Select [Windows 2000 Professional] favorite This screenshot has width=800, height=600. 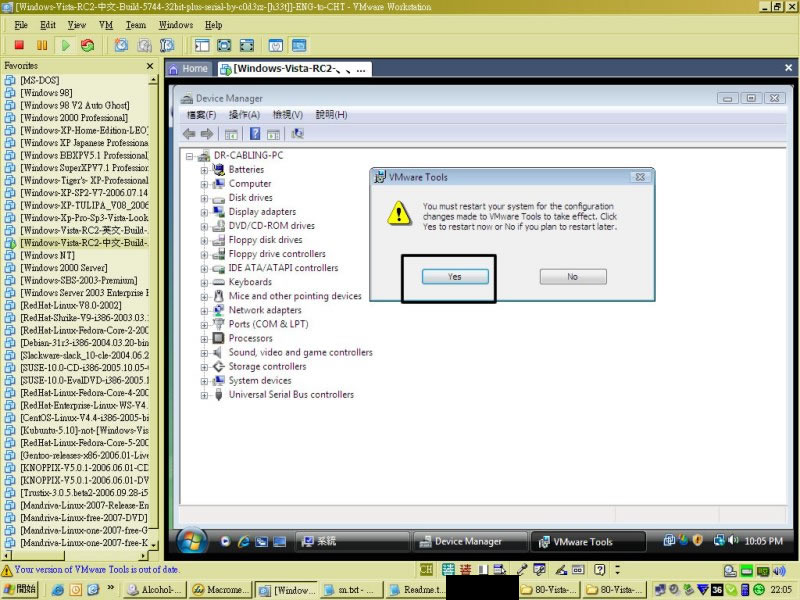[73, 118]
